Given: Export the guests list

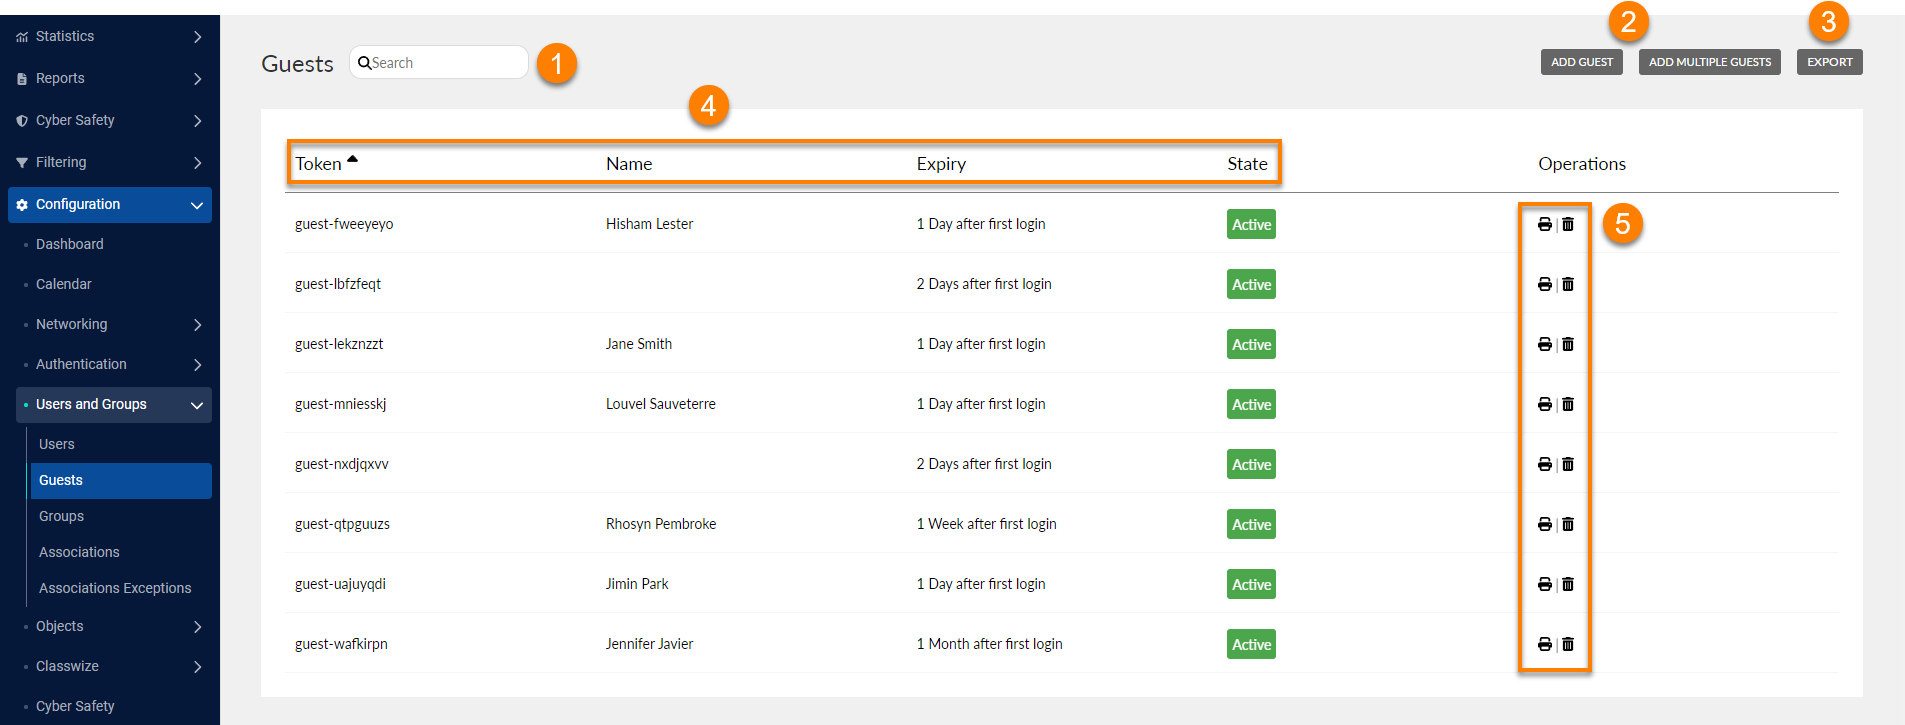Looking at the screenshot, I should pos(1829,62).
